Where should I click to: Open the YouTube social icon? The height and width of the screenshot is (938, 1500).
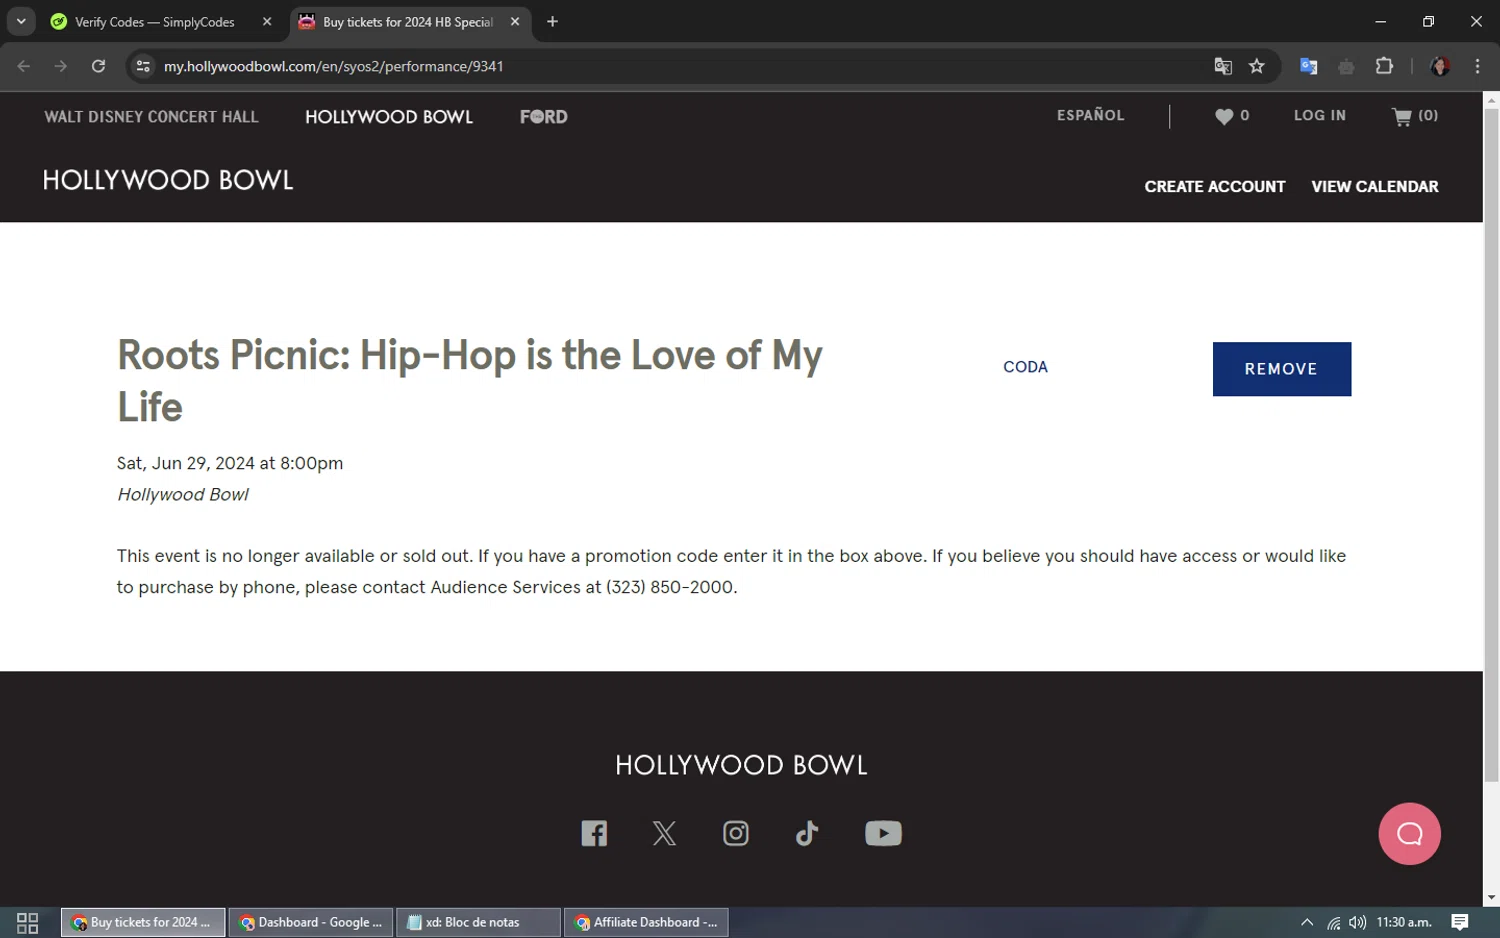883,833
